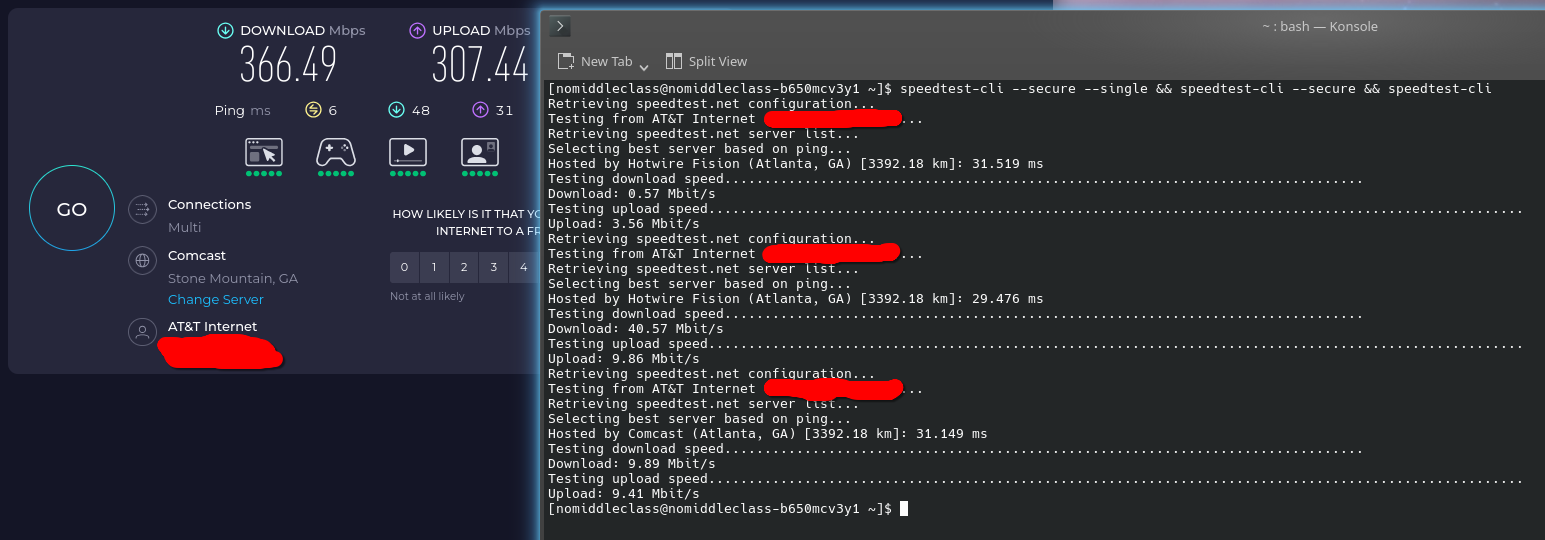Viewport: 1545px width, 540px height.
Task: Click the terminal prompt at the cursor
Action: point(904,509)
